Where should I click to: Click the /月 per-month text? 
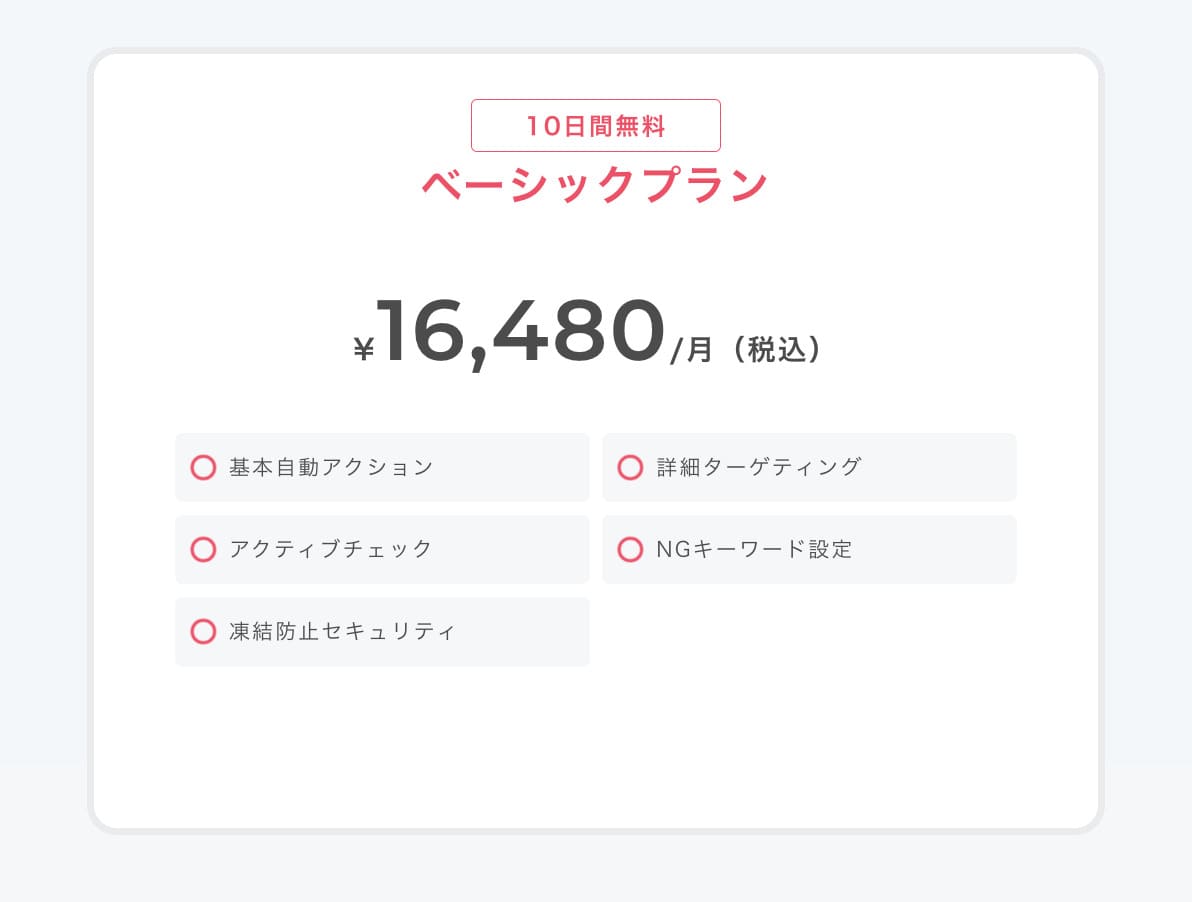click(x=692, y=350)
